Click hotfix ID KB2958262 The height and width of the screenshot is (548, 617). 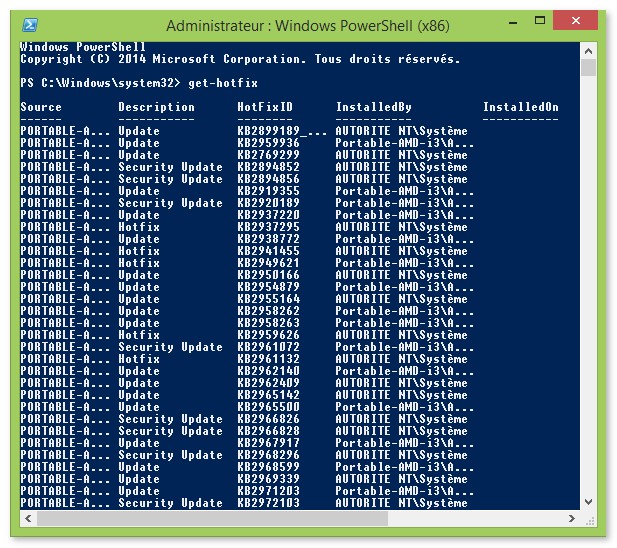coord(268,311)
